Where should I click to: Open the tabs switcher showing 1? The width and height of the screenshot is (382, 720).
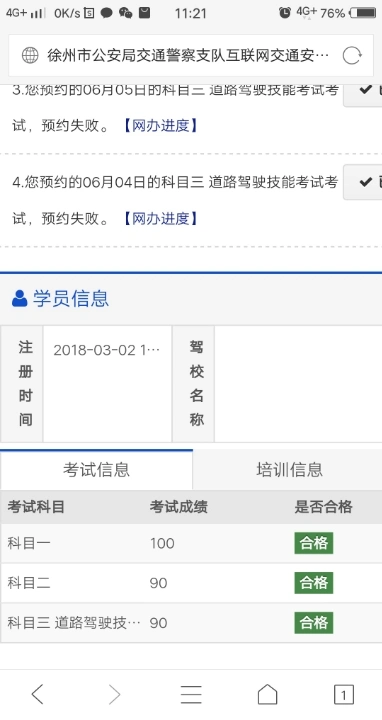tap(343, 694)
